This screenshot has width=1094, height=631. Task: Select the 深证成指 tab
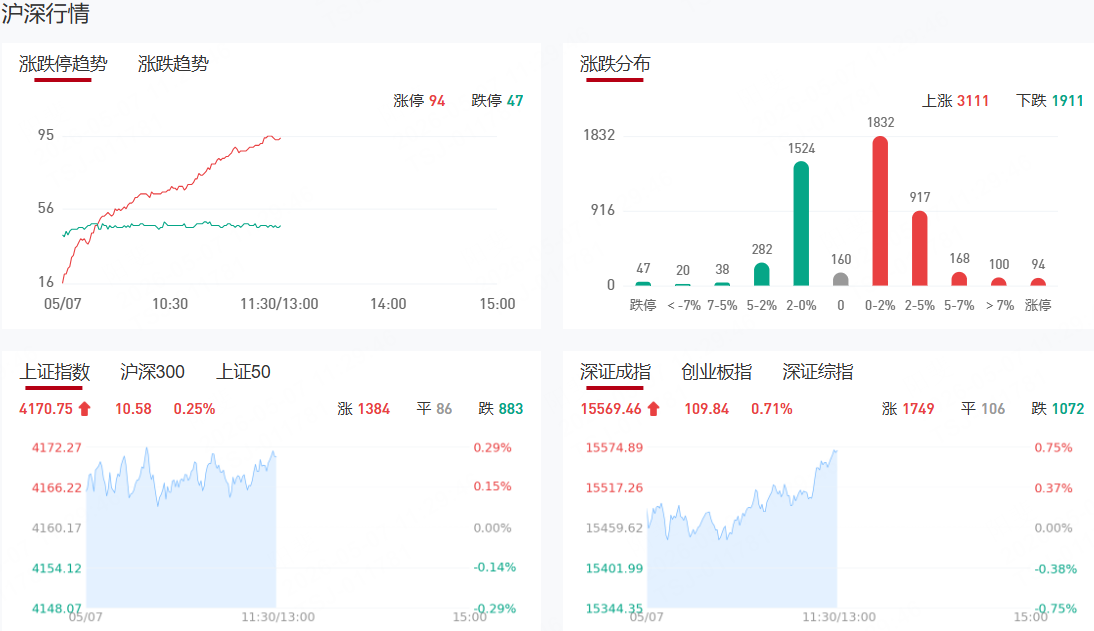coord(615,371)
